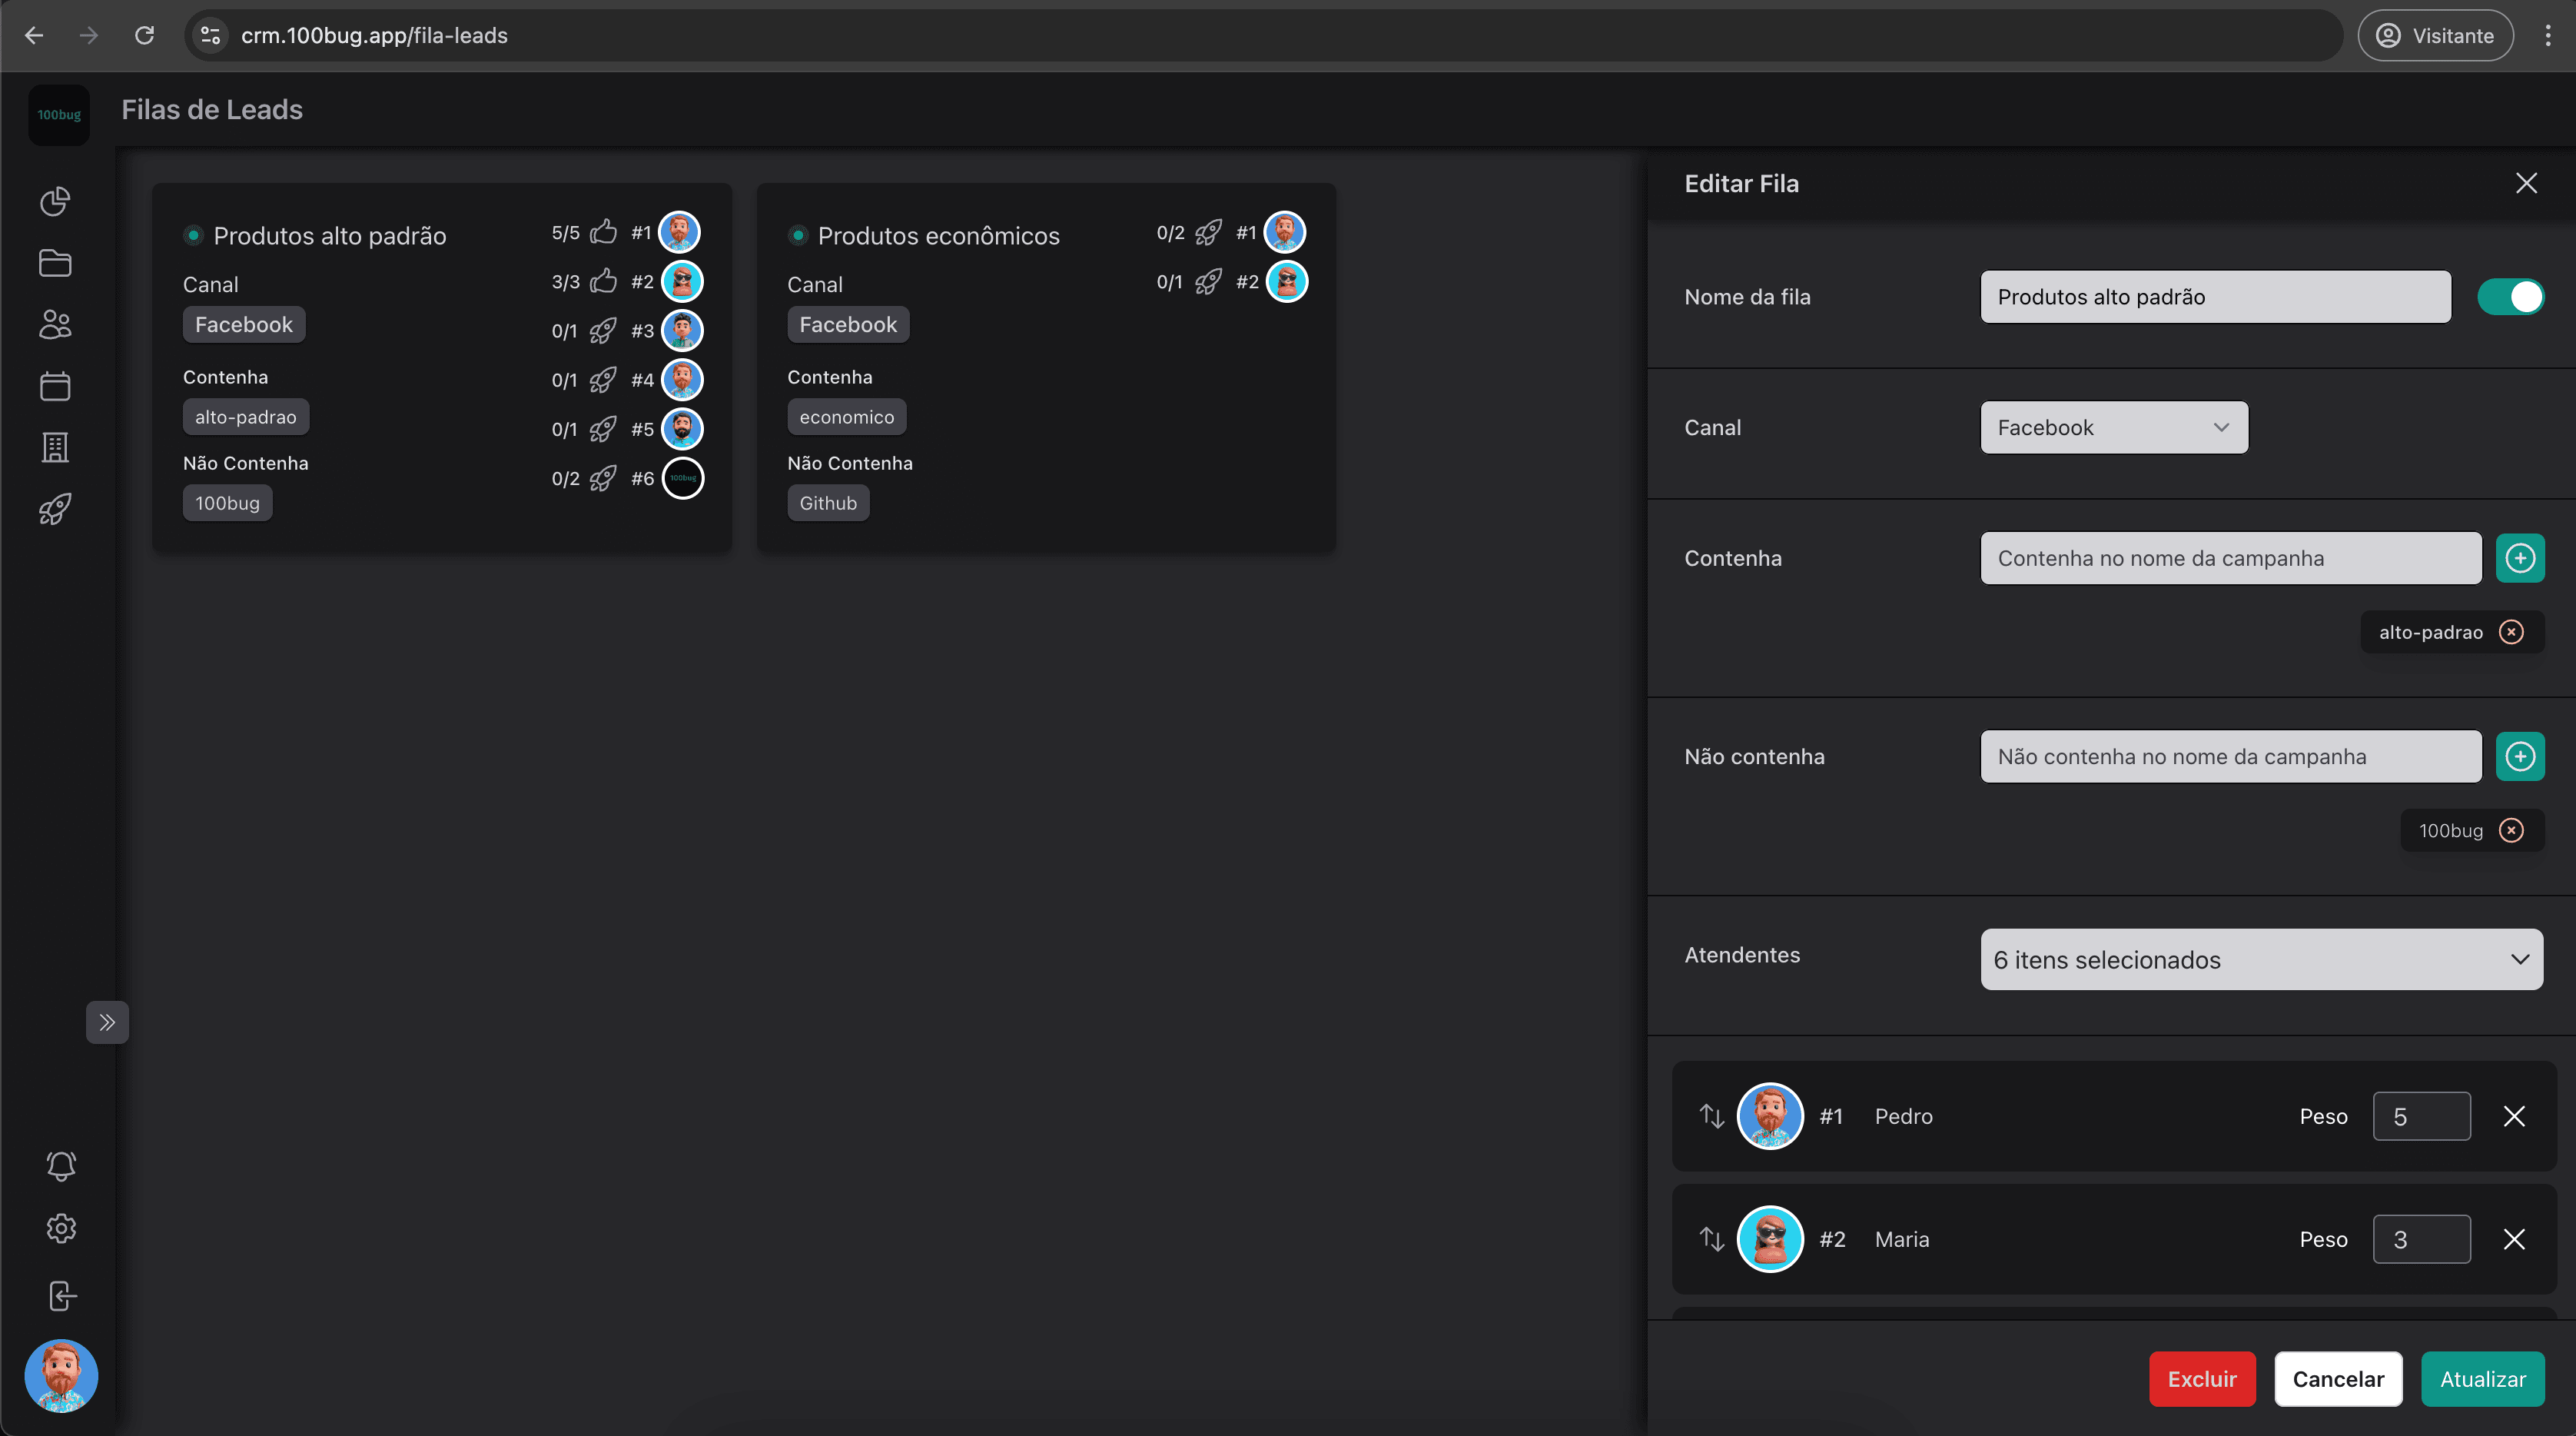Open the Produtos alto padrão queue card title
The height and width of the screenshot is (1436, 2576).
(330, 236)
